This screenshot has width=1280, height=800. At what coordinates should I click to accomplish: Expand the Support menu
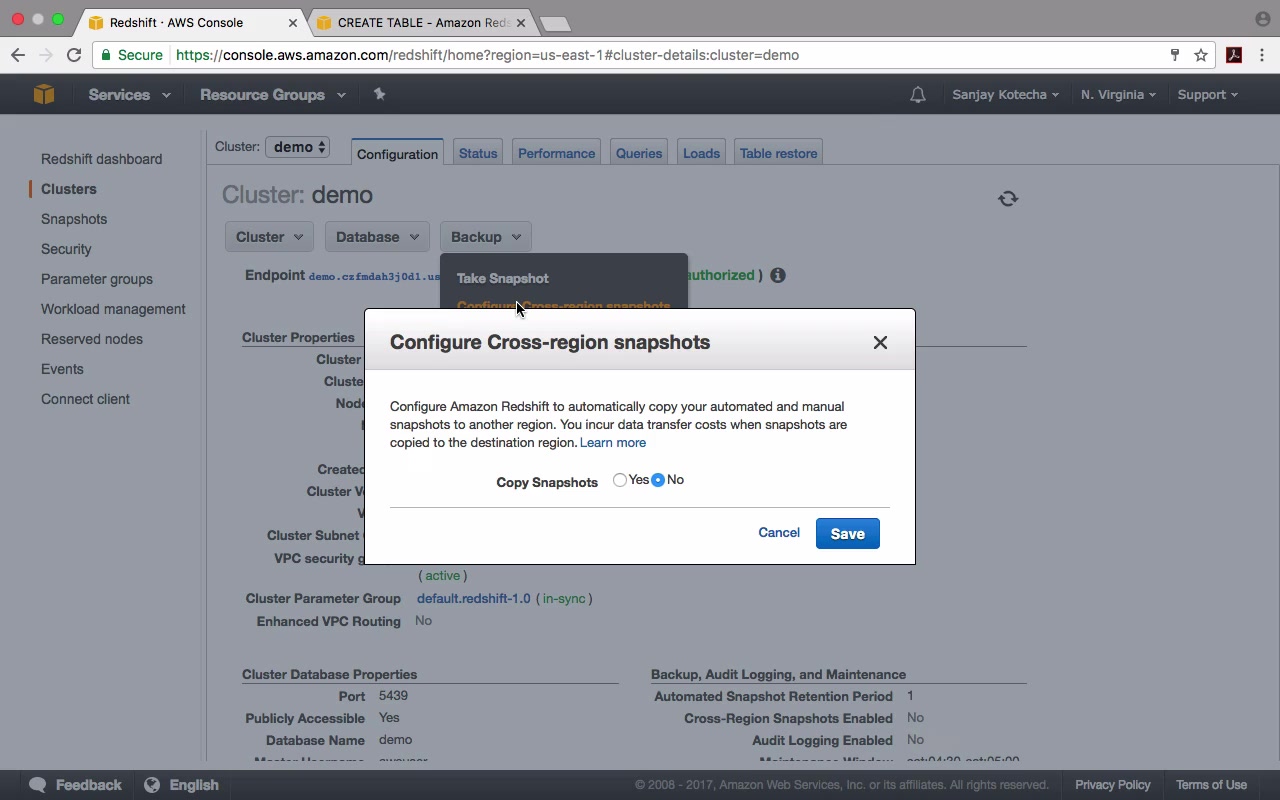pyautogui.click(x=1207, y=95)
